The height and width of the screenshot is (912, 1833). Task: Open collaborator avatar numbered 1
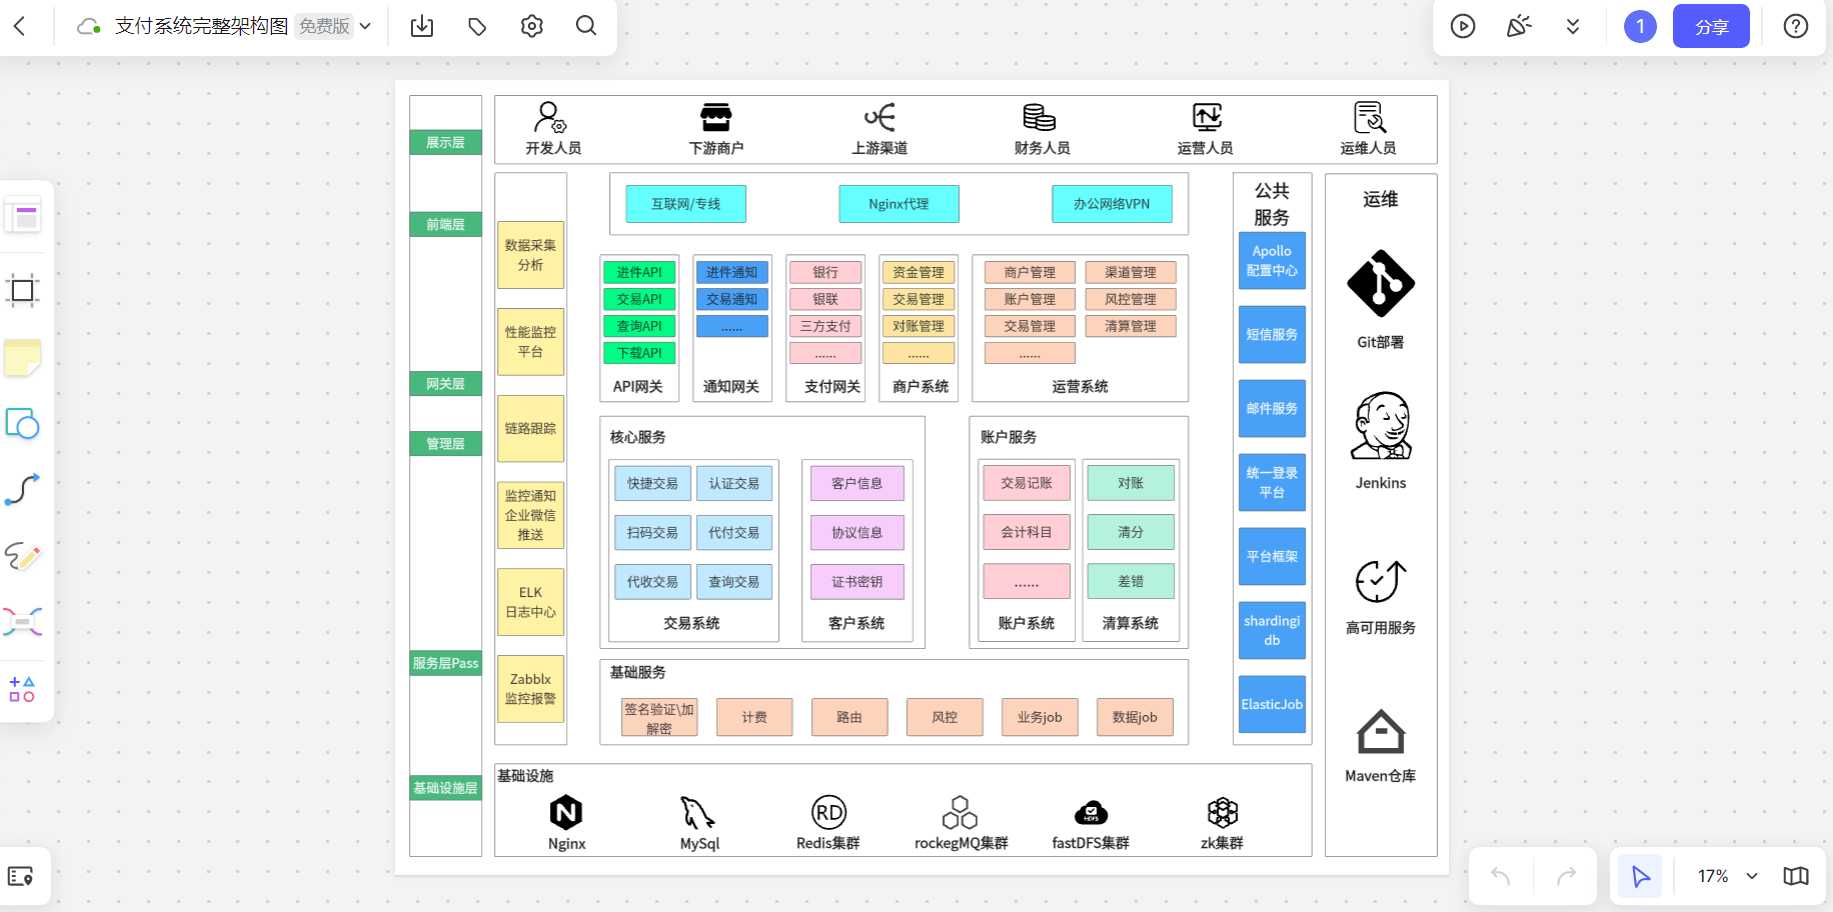pos(1640,27)
